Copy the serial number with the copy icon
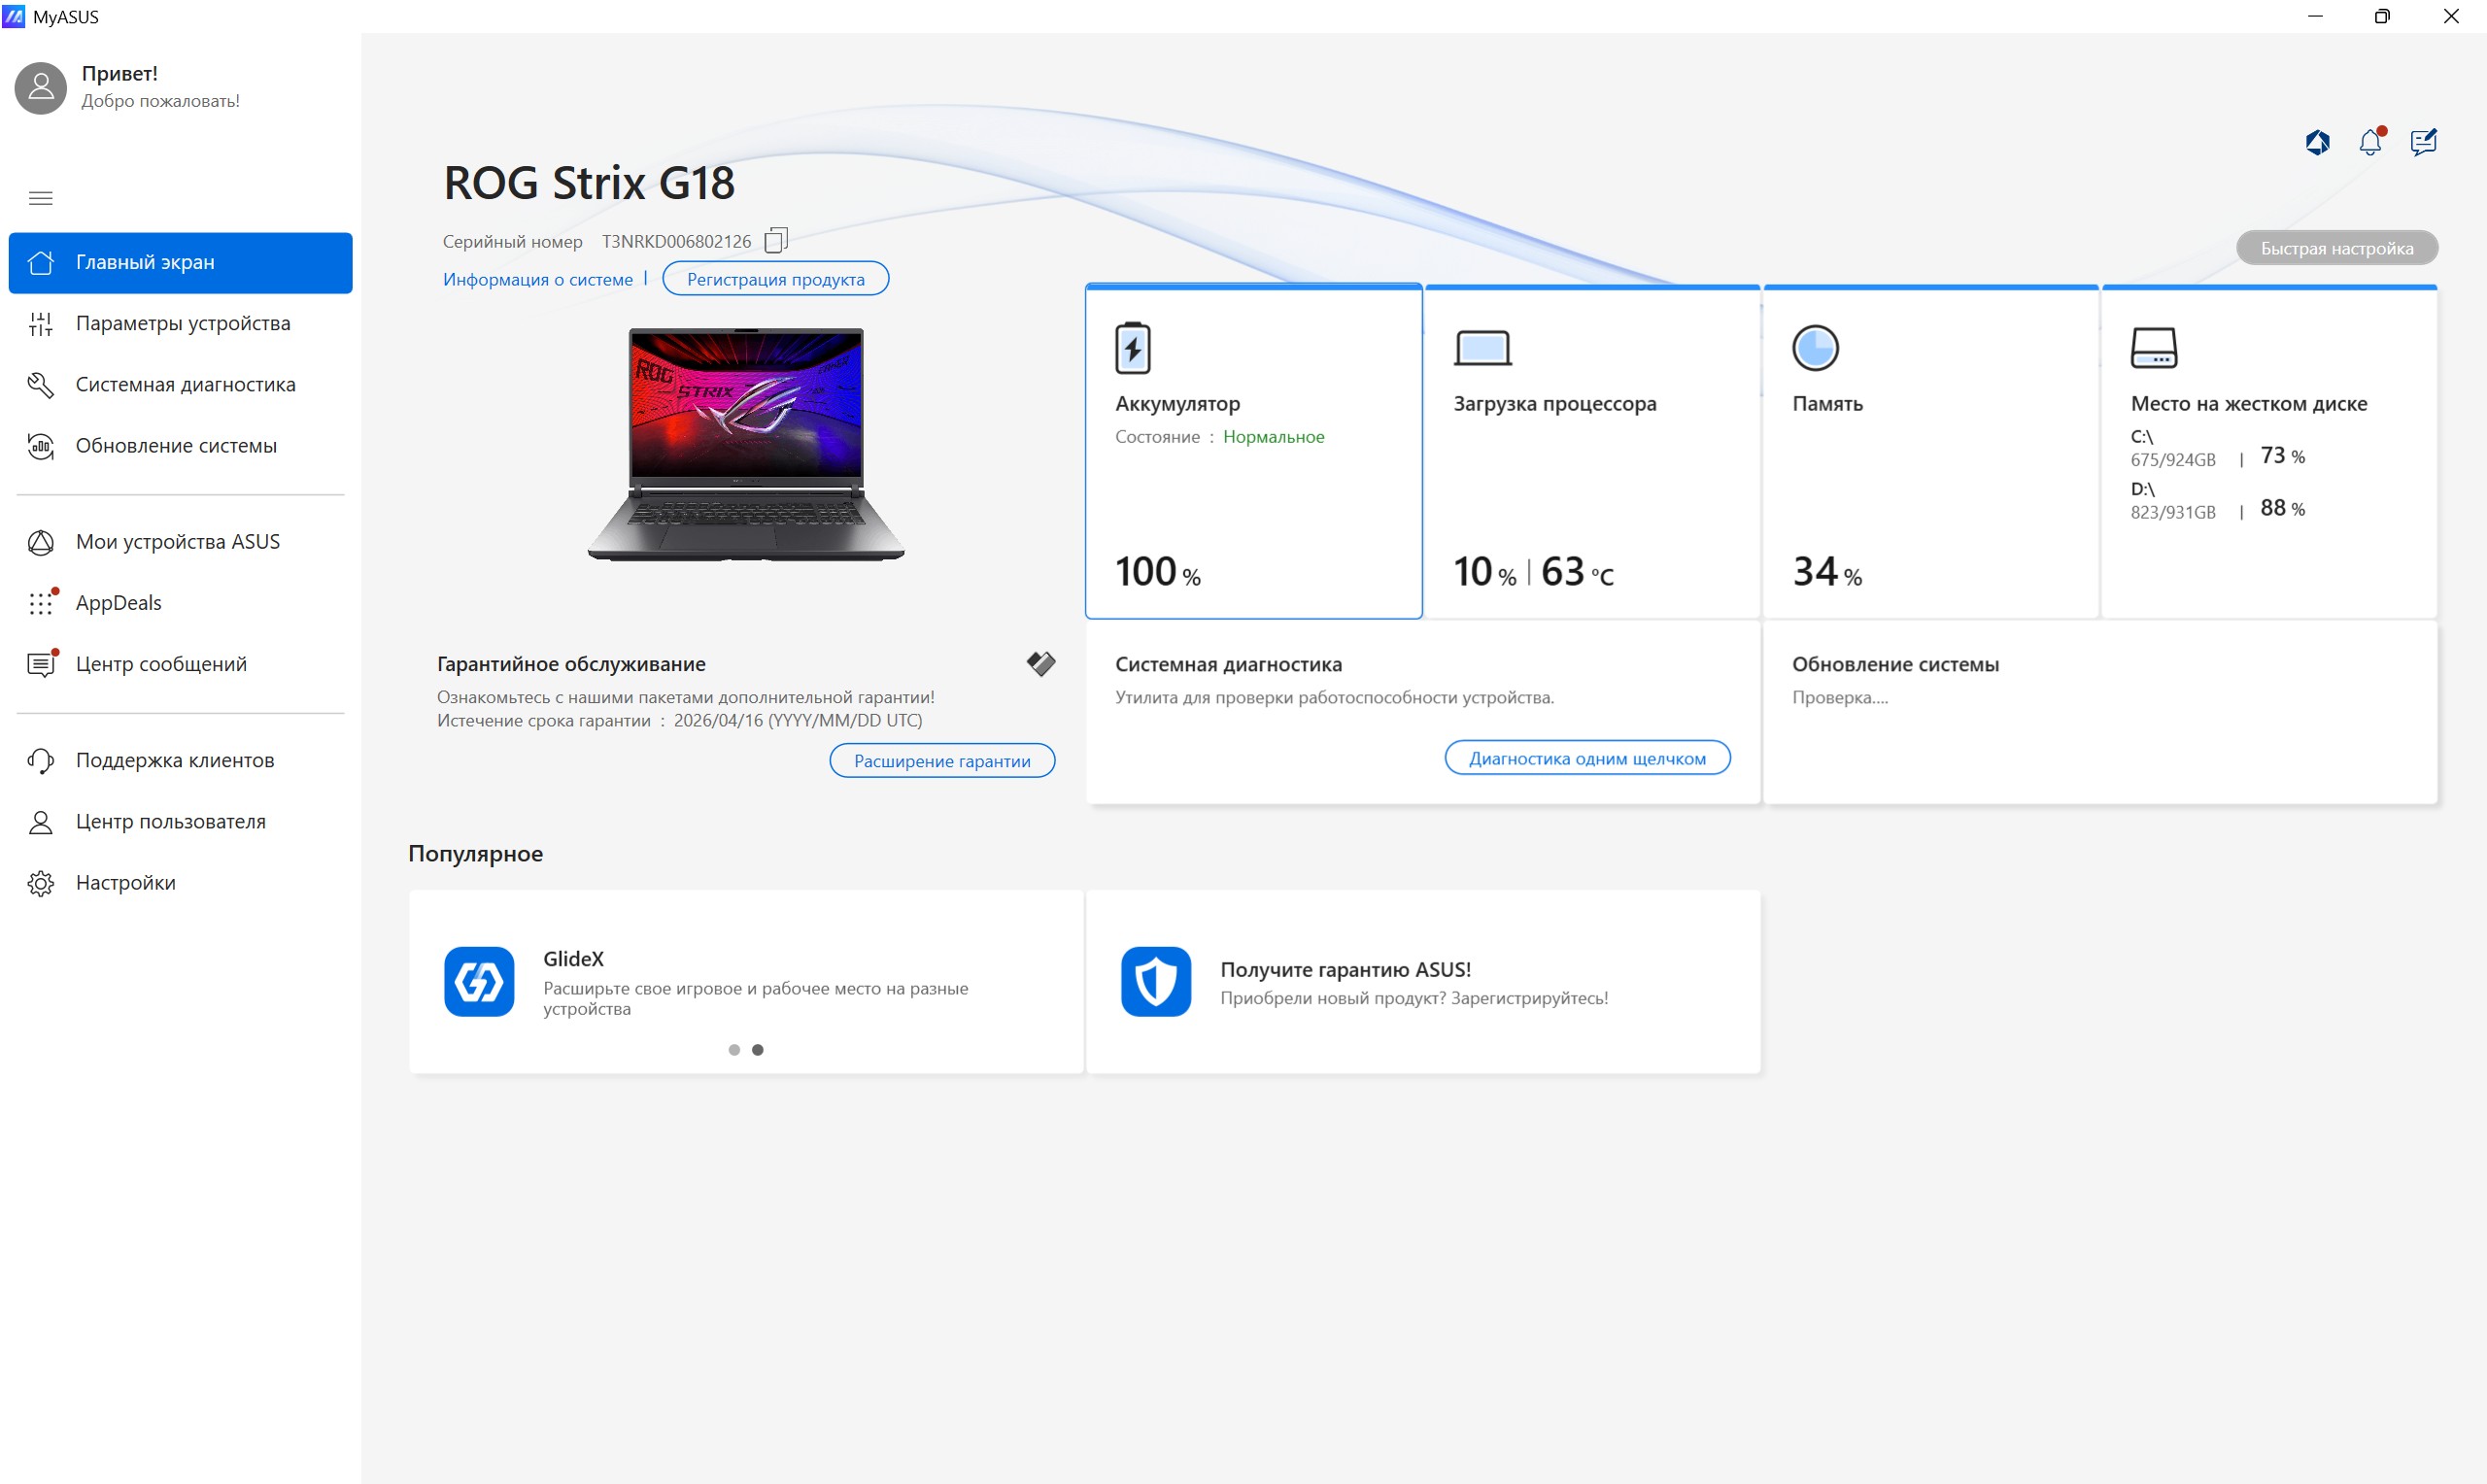 776,241
